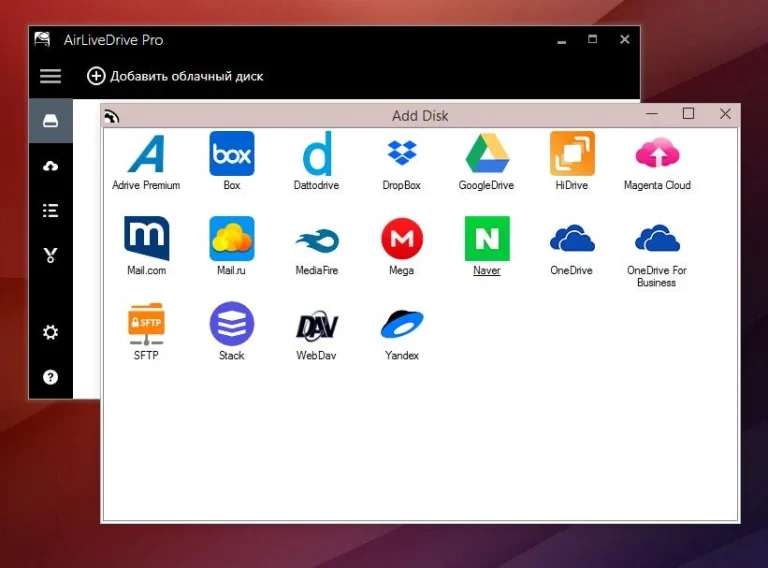Click the AirLiveDrive Pro app logo
The width and height of the screenshot is (768, 568).
point(43,39)
